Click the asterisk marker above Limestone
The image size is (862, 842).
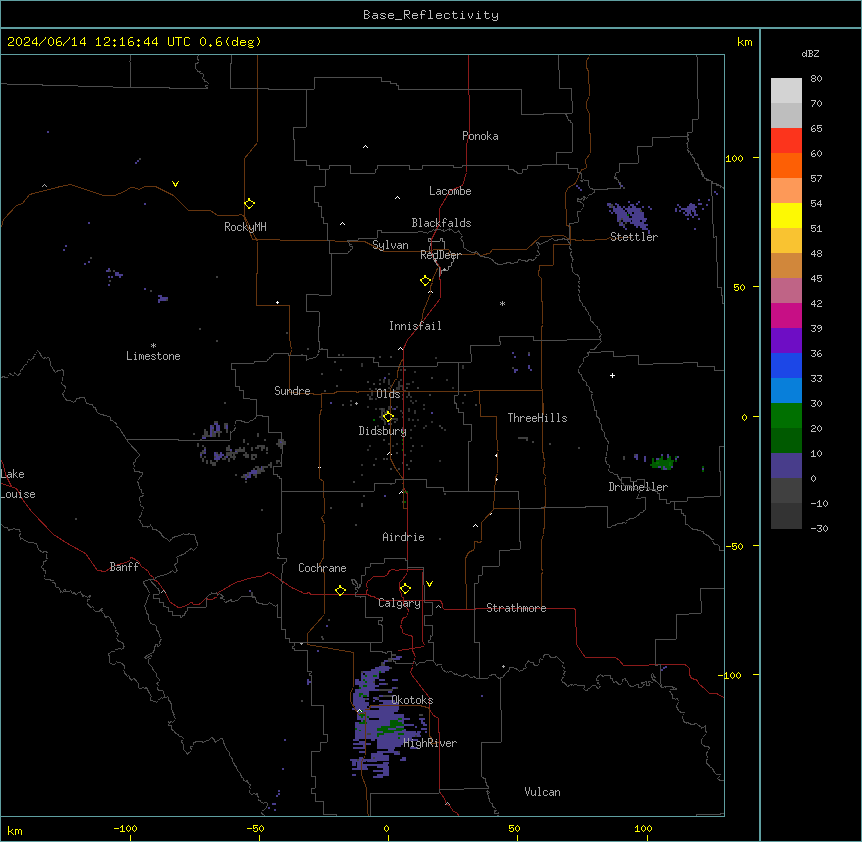(x=153, y=345)
